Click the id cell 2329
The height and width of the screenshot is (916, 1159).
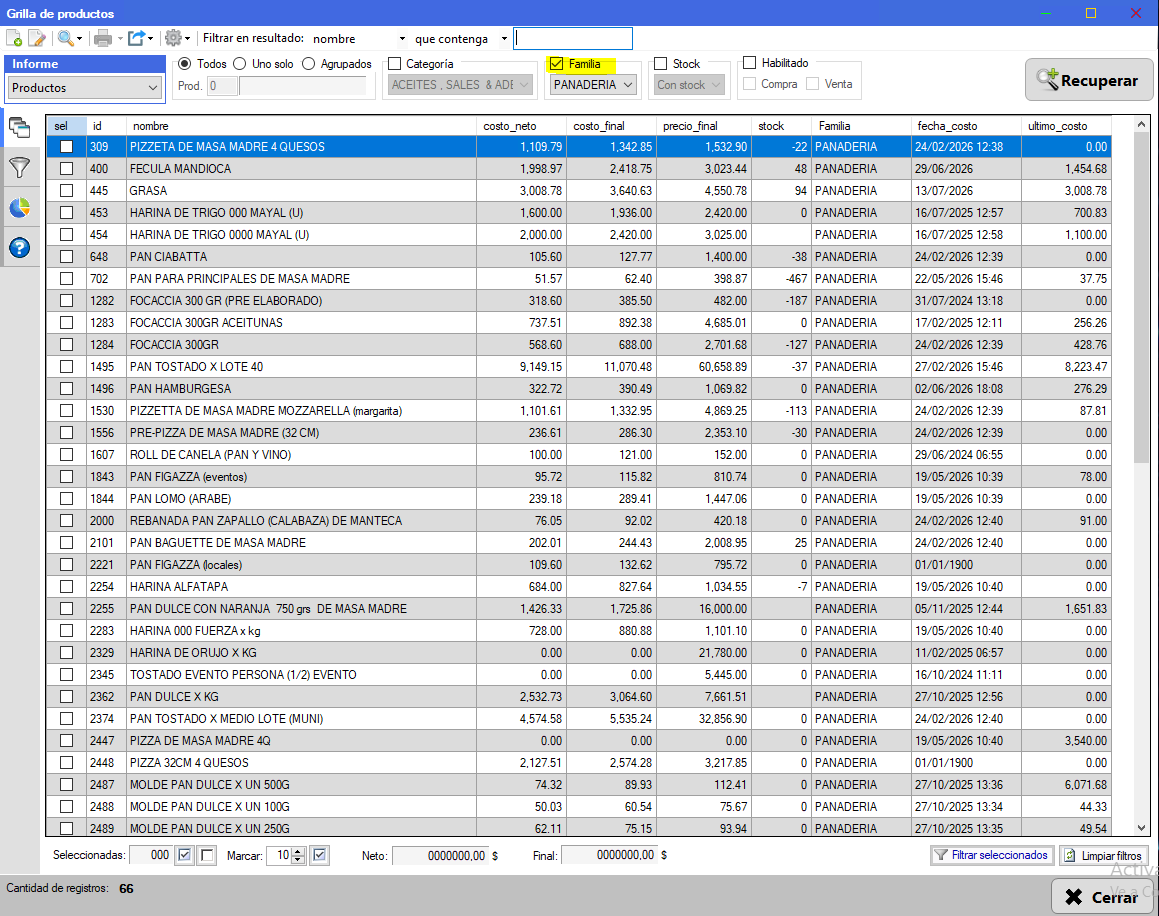106,653
